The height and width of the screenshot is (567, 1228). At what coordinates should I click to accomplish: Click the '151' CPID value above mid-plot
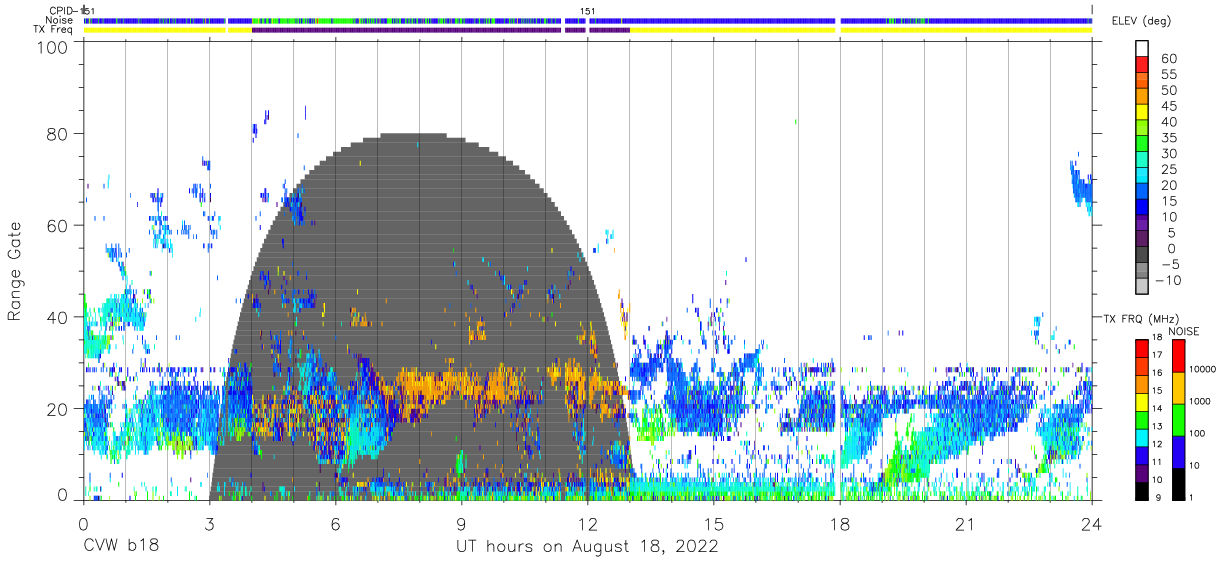[x=588, y=11]
